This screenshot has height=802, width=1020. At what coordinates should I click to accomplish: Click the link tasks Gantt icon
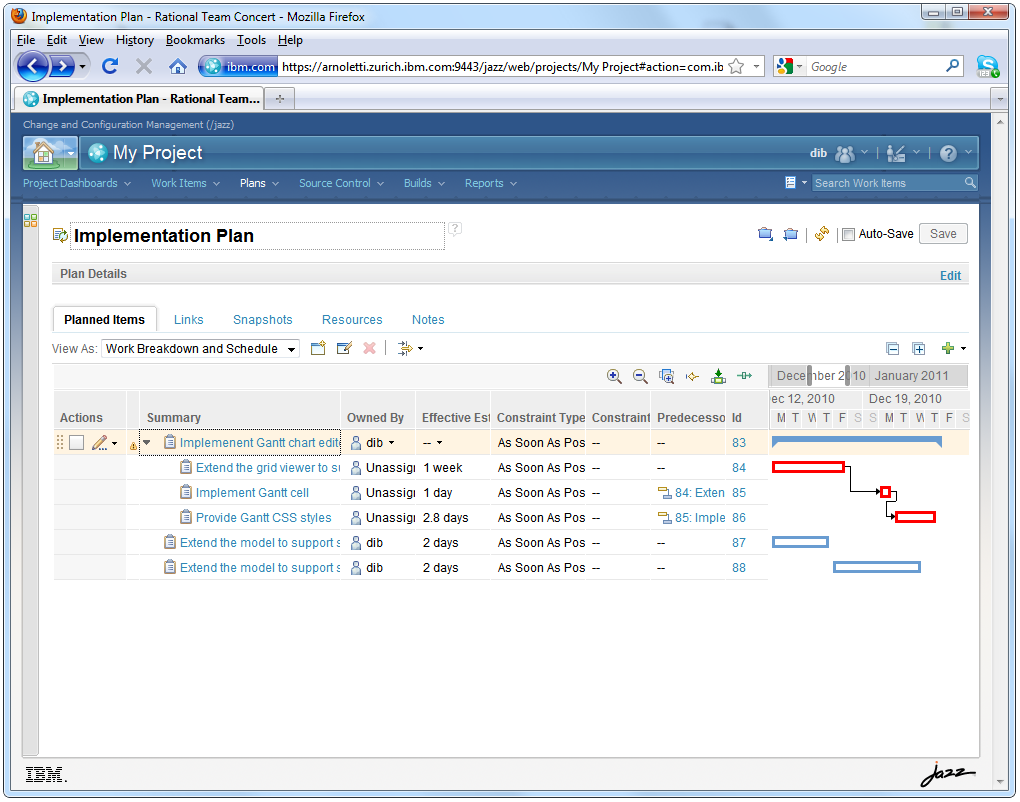[744, 376]
